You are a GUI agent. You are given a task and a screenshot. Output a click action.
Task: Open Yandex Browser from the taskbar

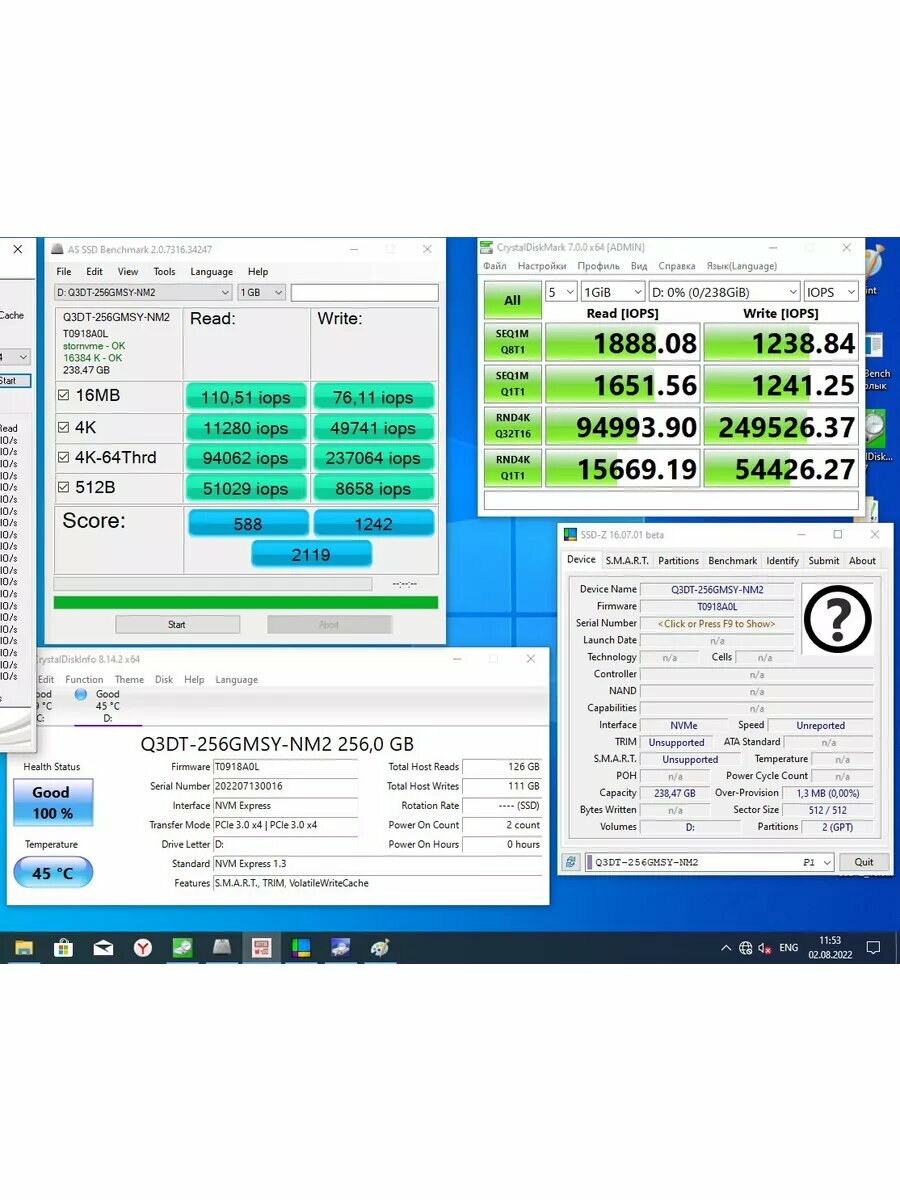143,947
